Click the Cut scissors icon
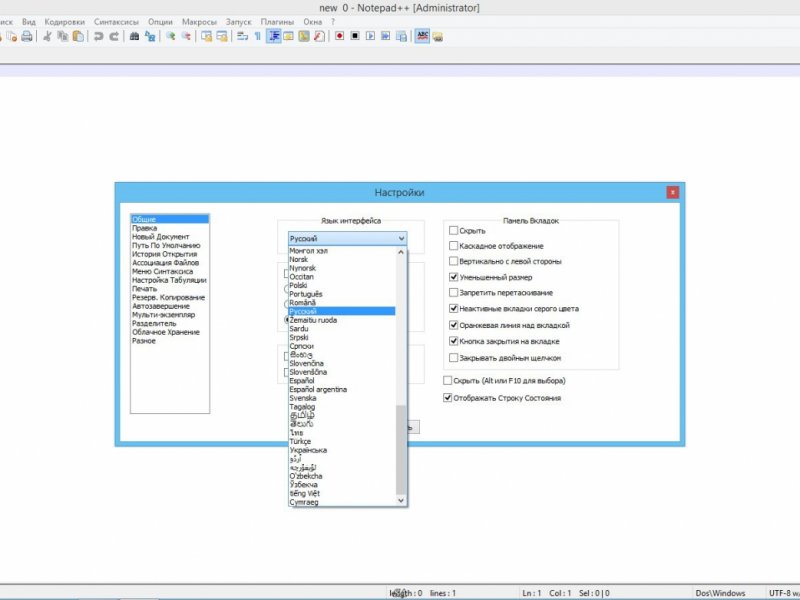 click(47, 36)
